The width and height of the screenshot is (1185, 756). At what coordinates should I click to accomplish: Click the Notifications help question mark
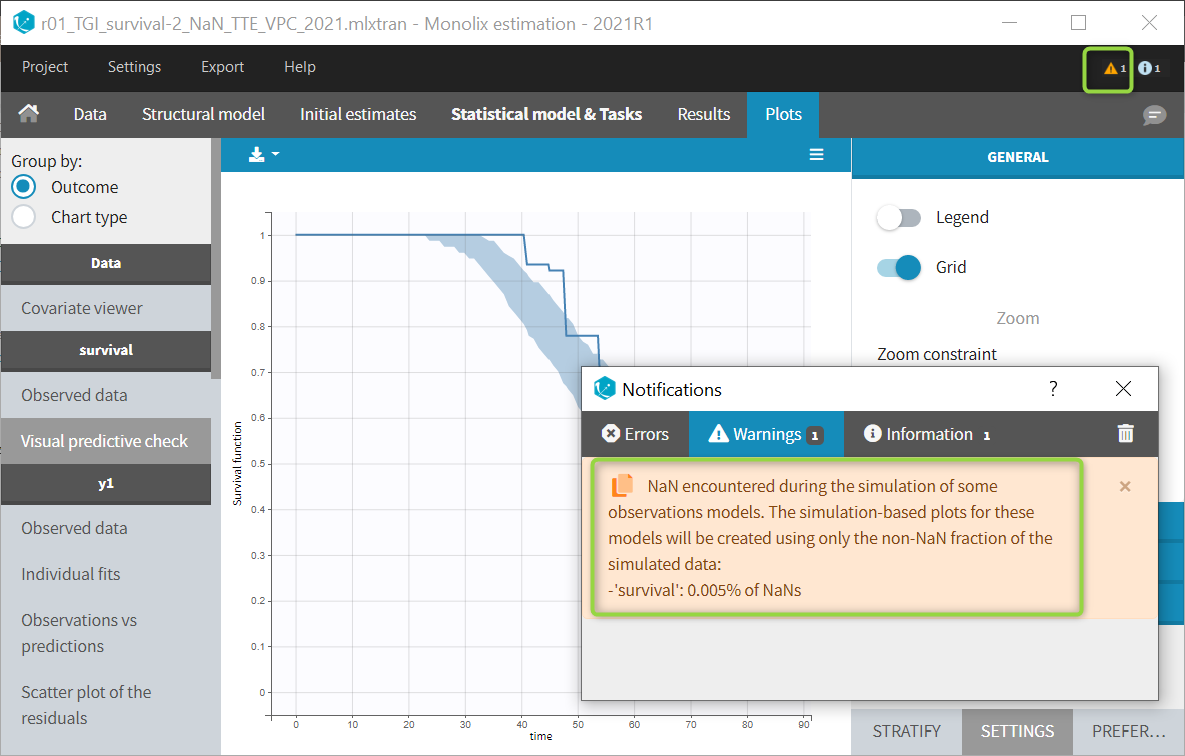click(1053, 389)
